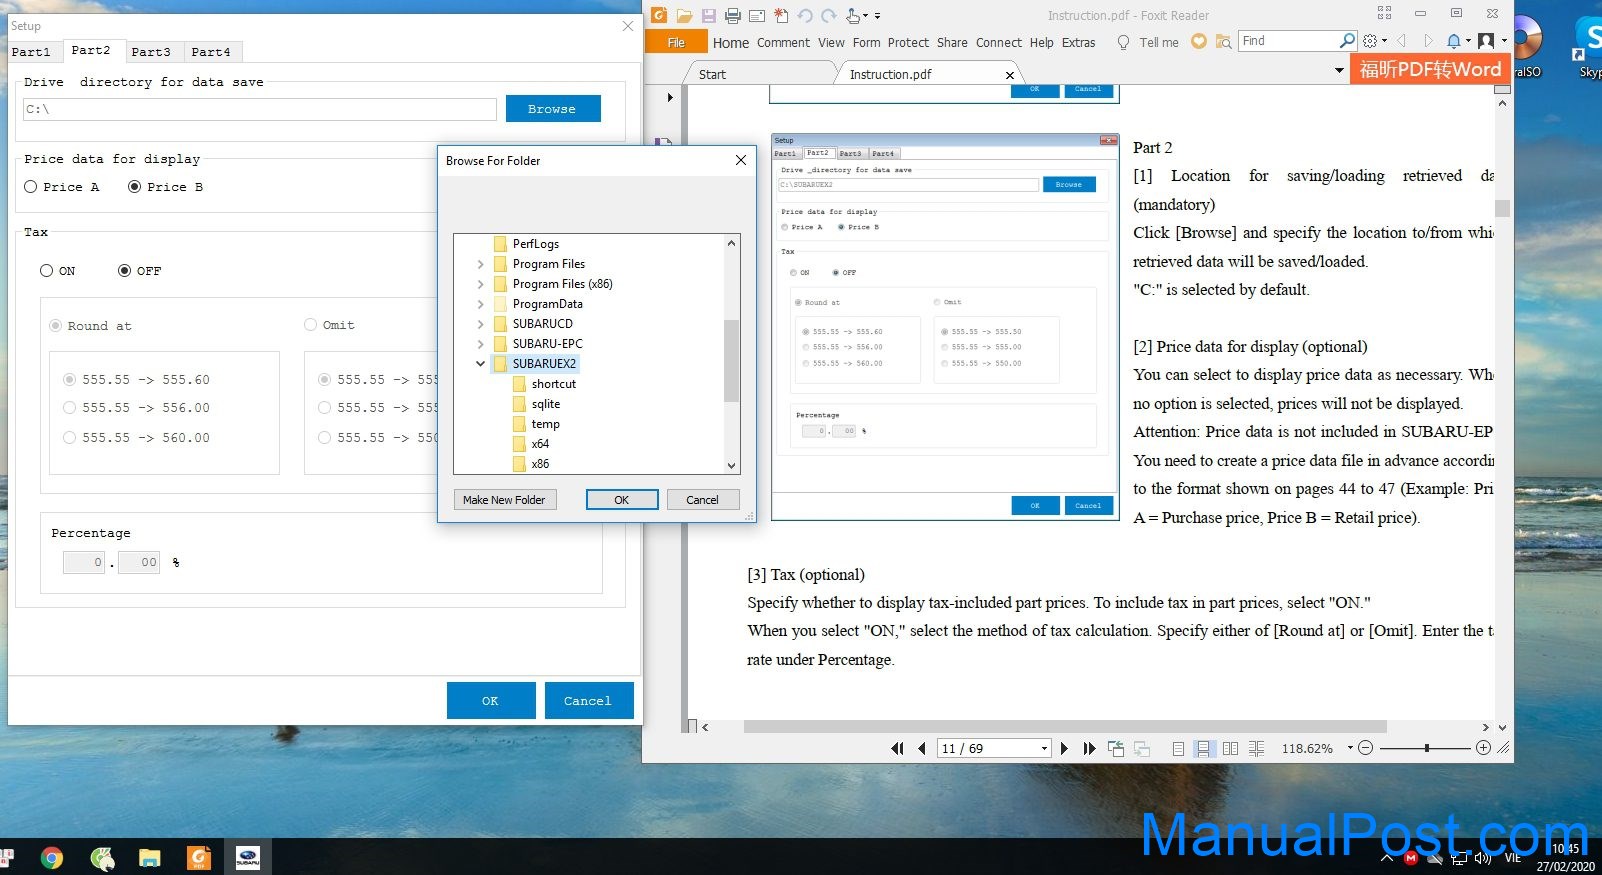Expand the Program Files folder node
Viewport: 1602px width, 875px height.
[480, 264]
